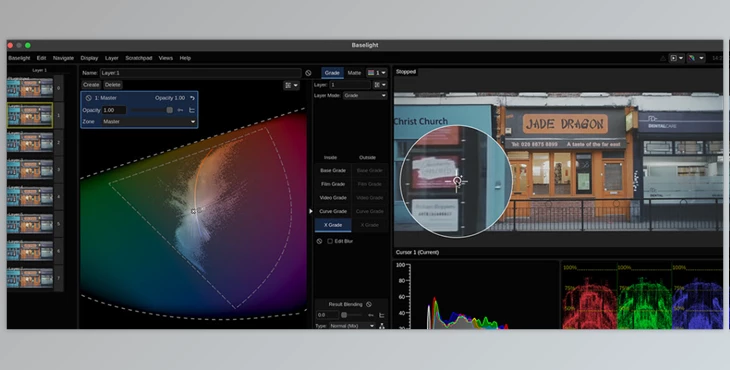Open the Display menu
This screenshot has height=370, width=730.
click(89, 58)
